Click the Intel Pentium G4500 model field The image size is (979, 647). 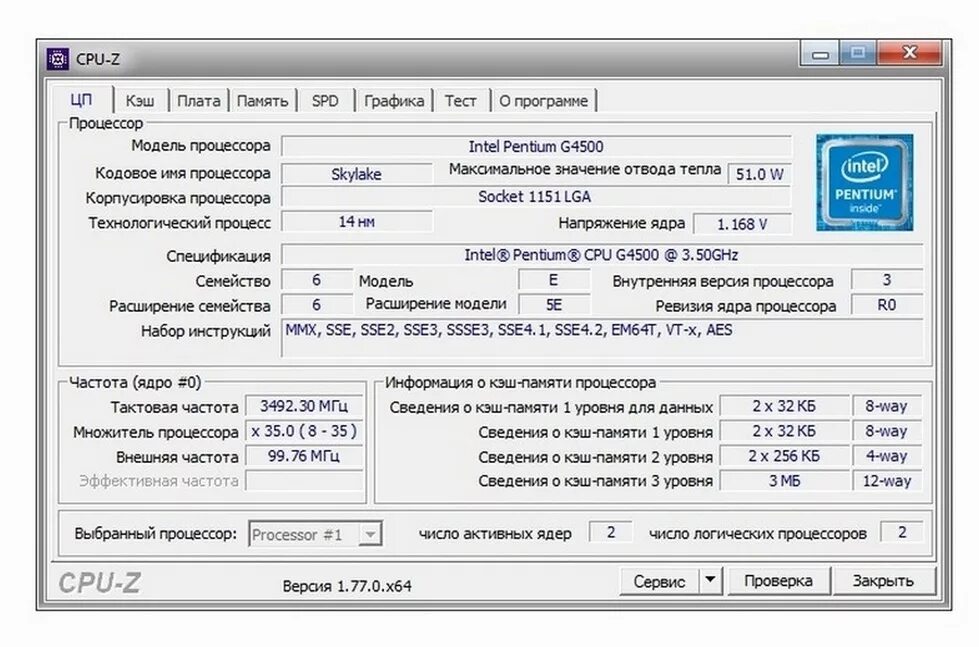[536, 147]
